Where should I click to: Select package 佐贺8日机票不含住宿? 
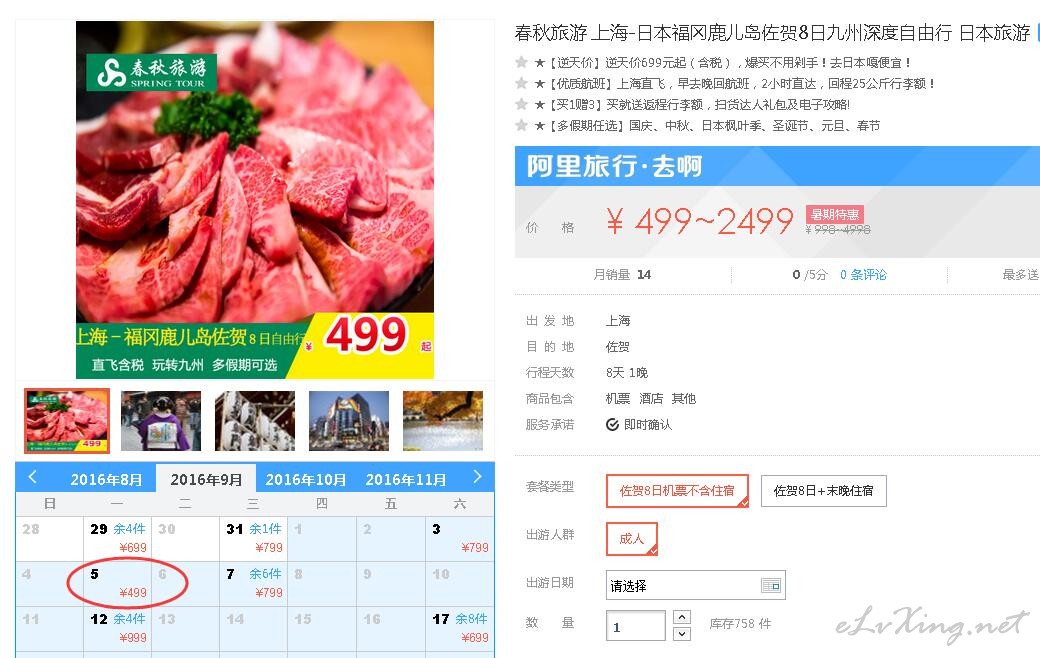(x=677, y=491)
